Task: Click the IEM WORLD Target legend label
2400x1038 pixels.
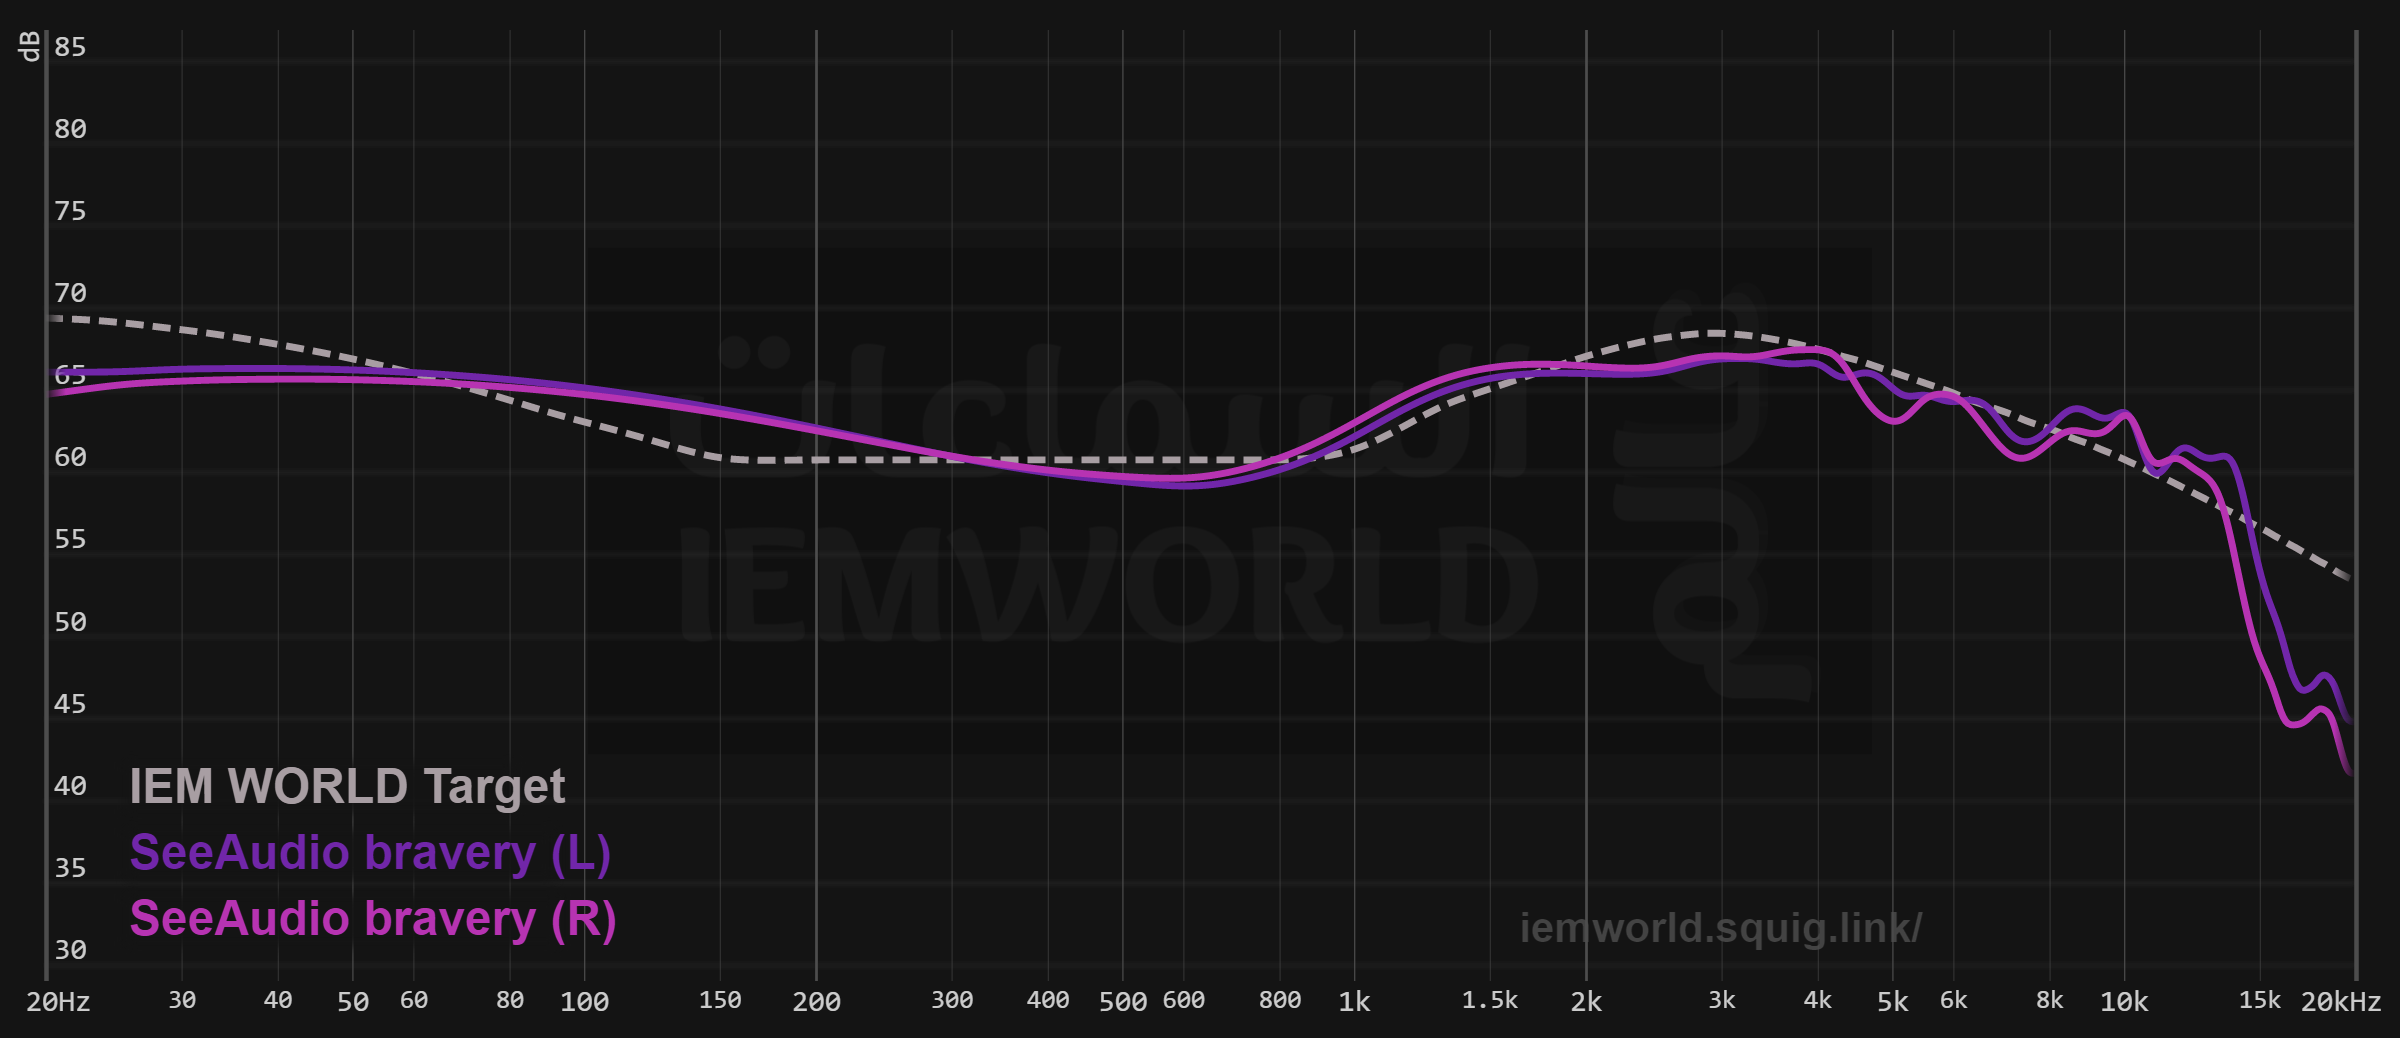Action: [x=347, y=786]
